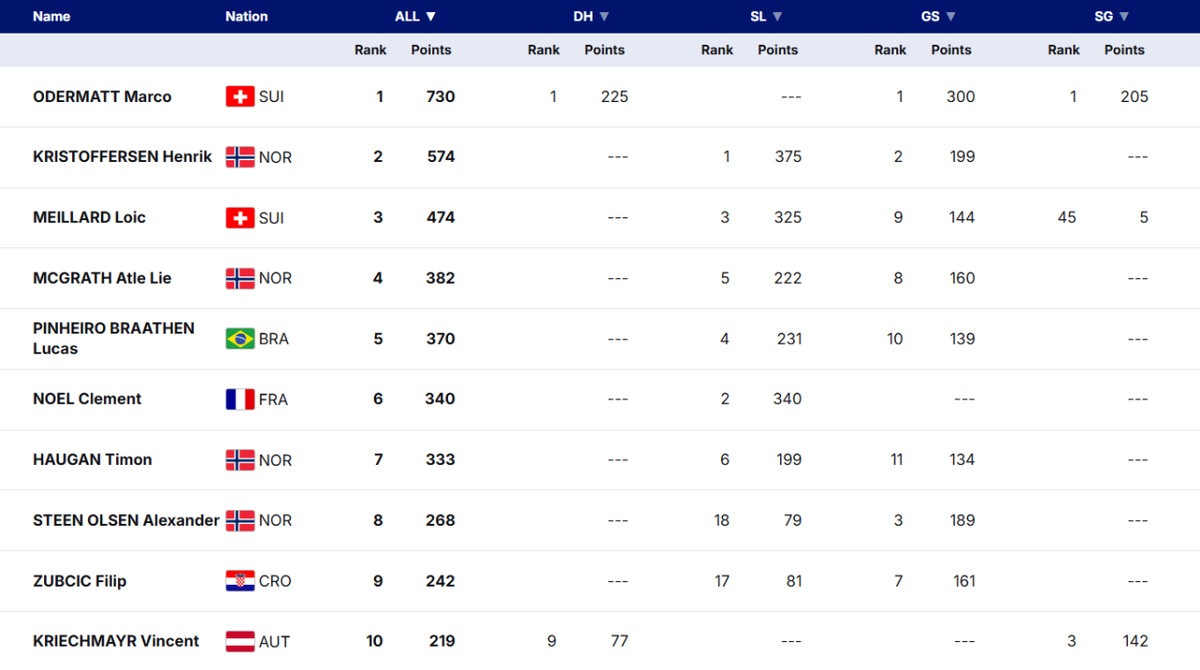
Task: Click Switzerland flag beside ODERMATT Marco
Action: pos(240,97)
